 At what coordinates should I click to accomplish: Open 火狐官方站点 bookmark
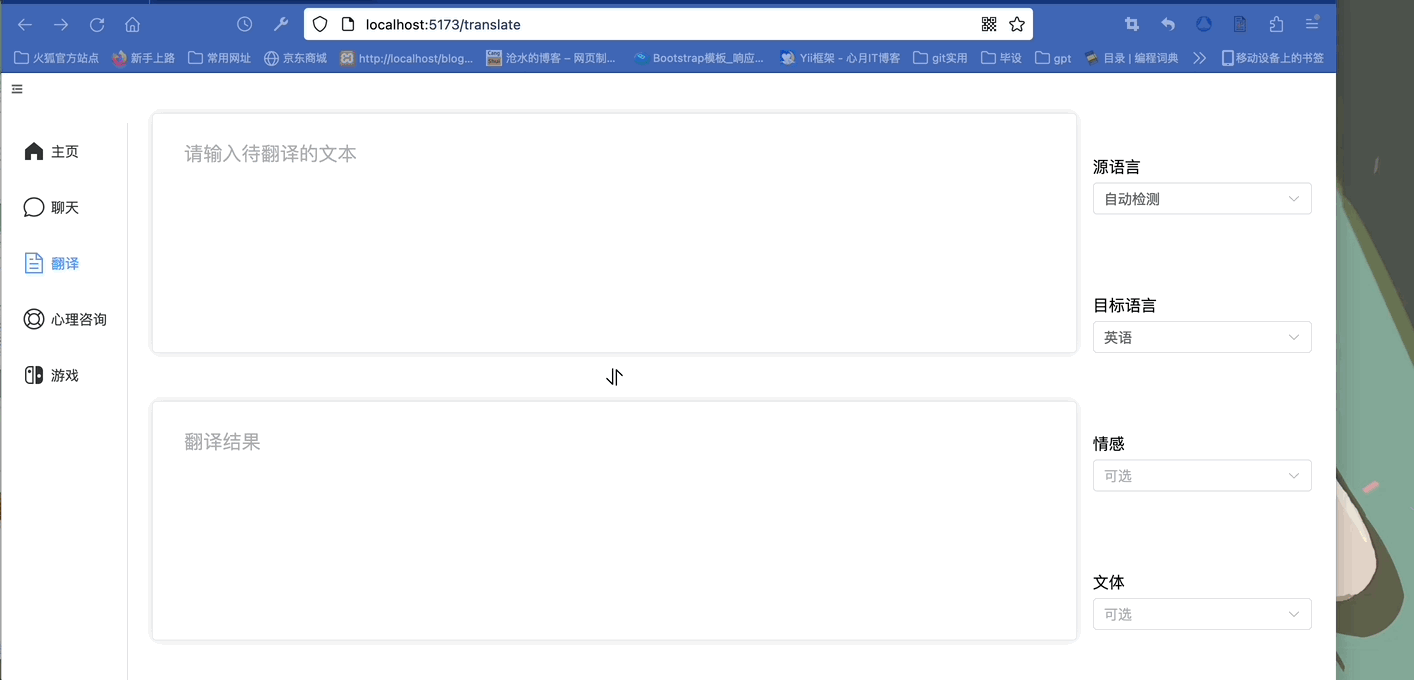(x=57, y=58)
